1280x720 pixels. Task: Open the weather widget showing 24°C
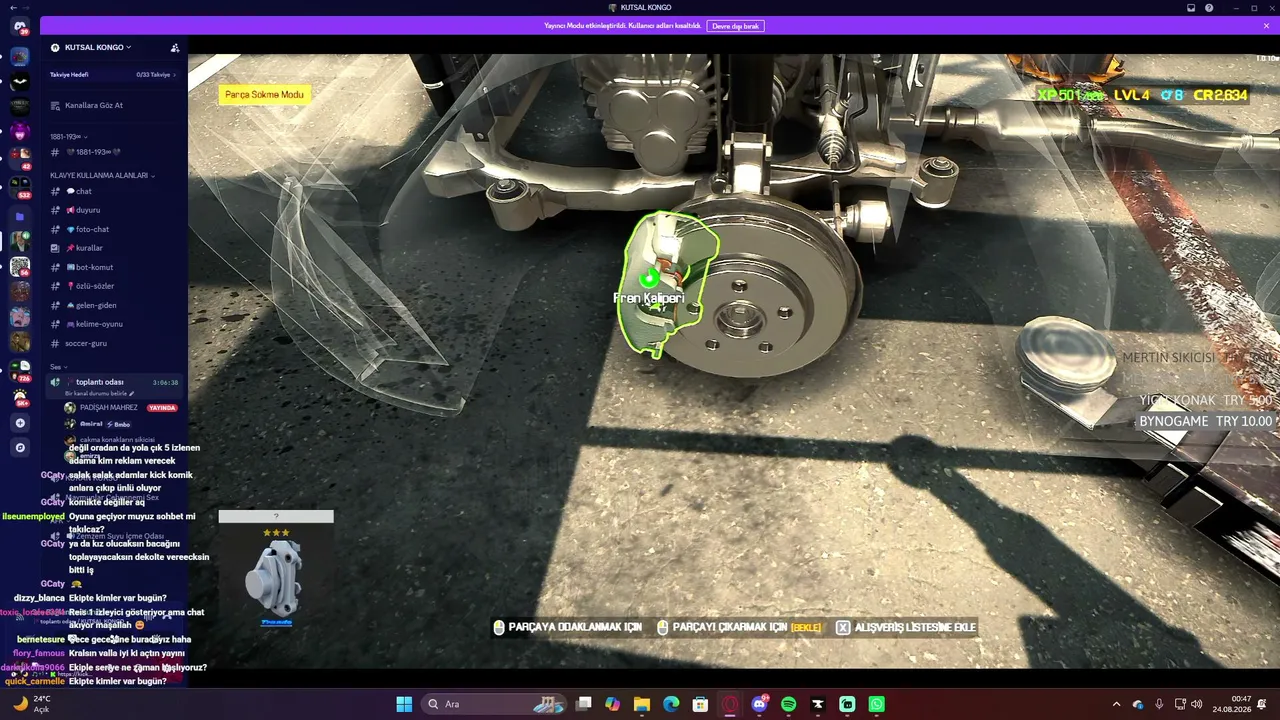click(31, 704)
